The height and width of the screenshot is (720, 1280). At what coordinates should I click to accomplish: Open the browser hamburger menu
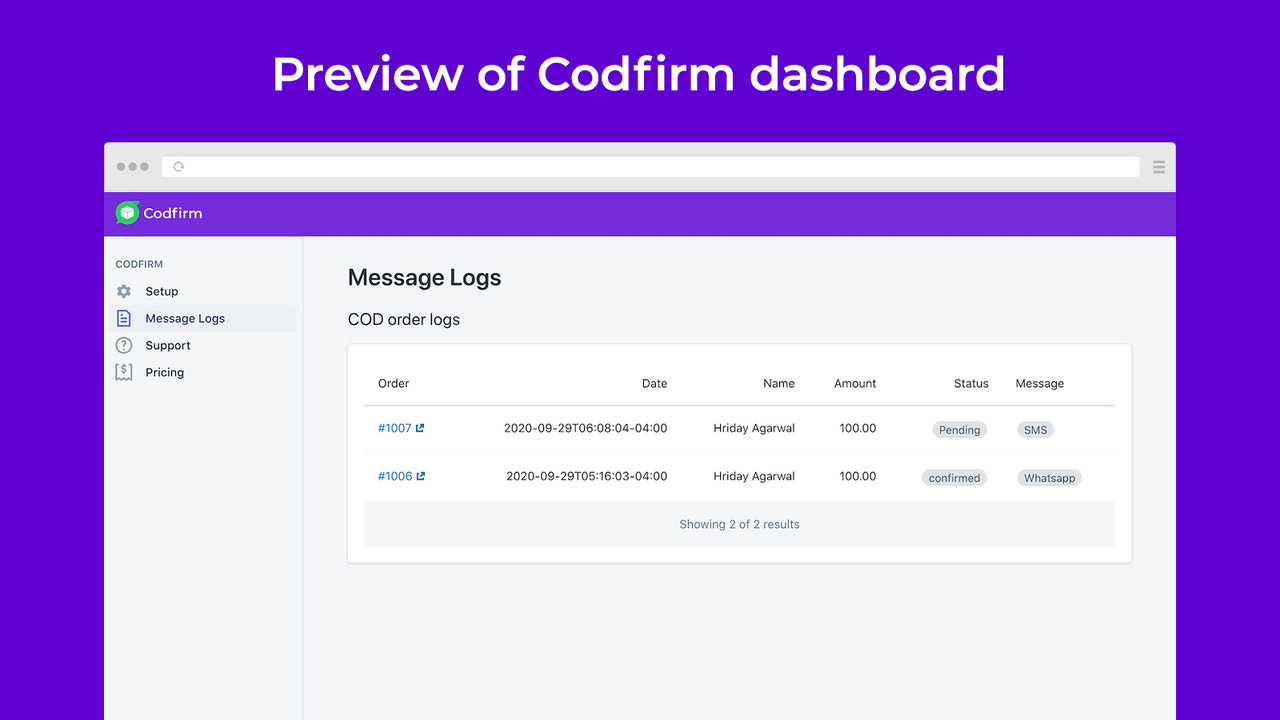(x=1158, y=167)
